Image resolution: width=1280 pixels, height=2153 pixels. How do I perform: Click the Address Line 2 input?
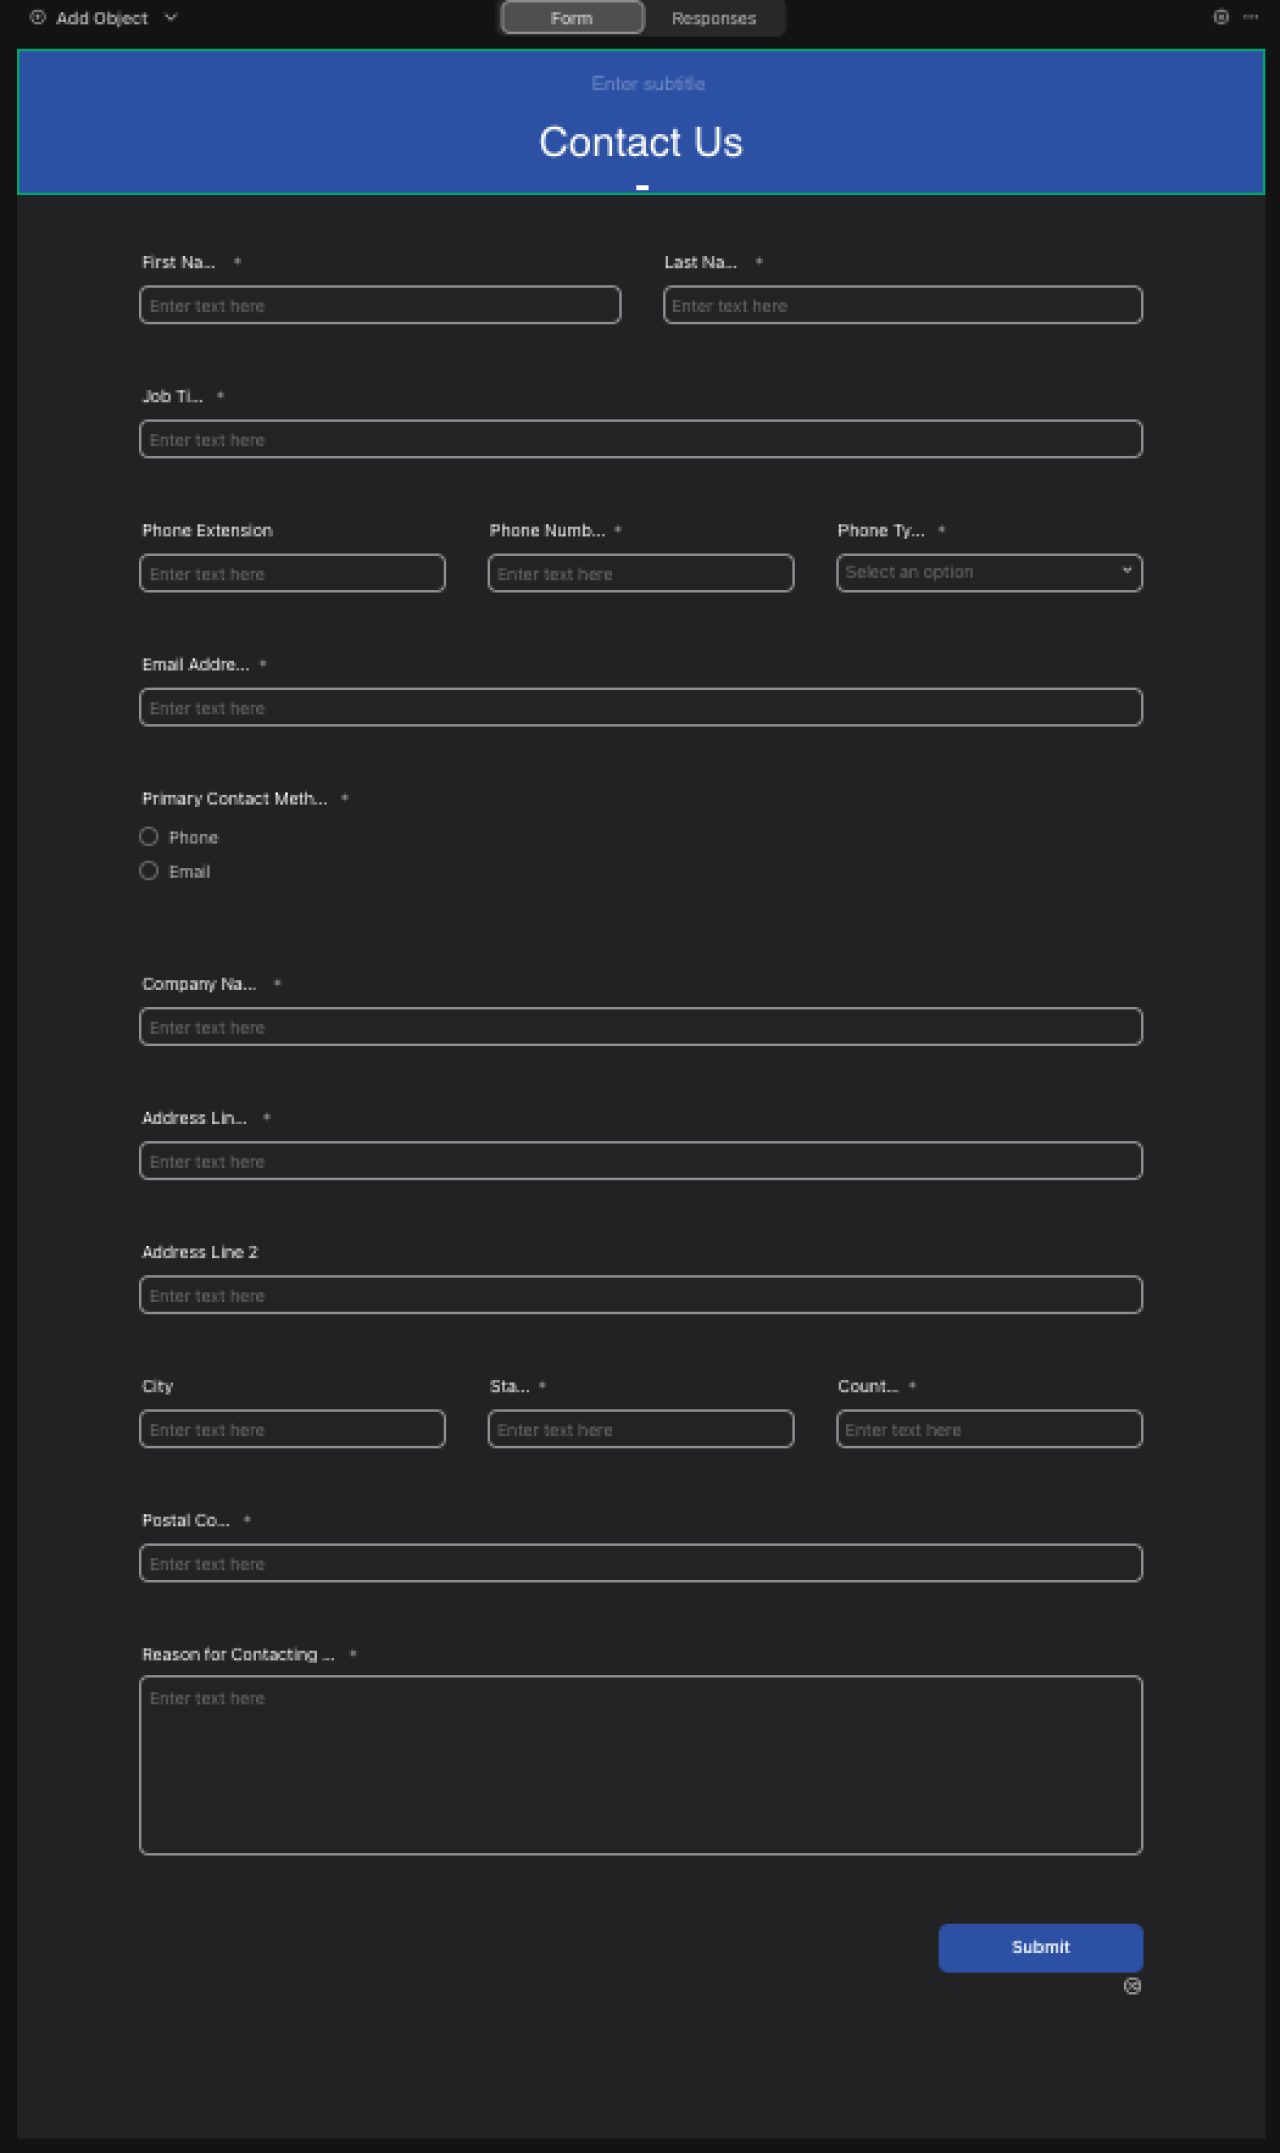pyautogui.click(x=641, y=1295)
